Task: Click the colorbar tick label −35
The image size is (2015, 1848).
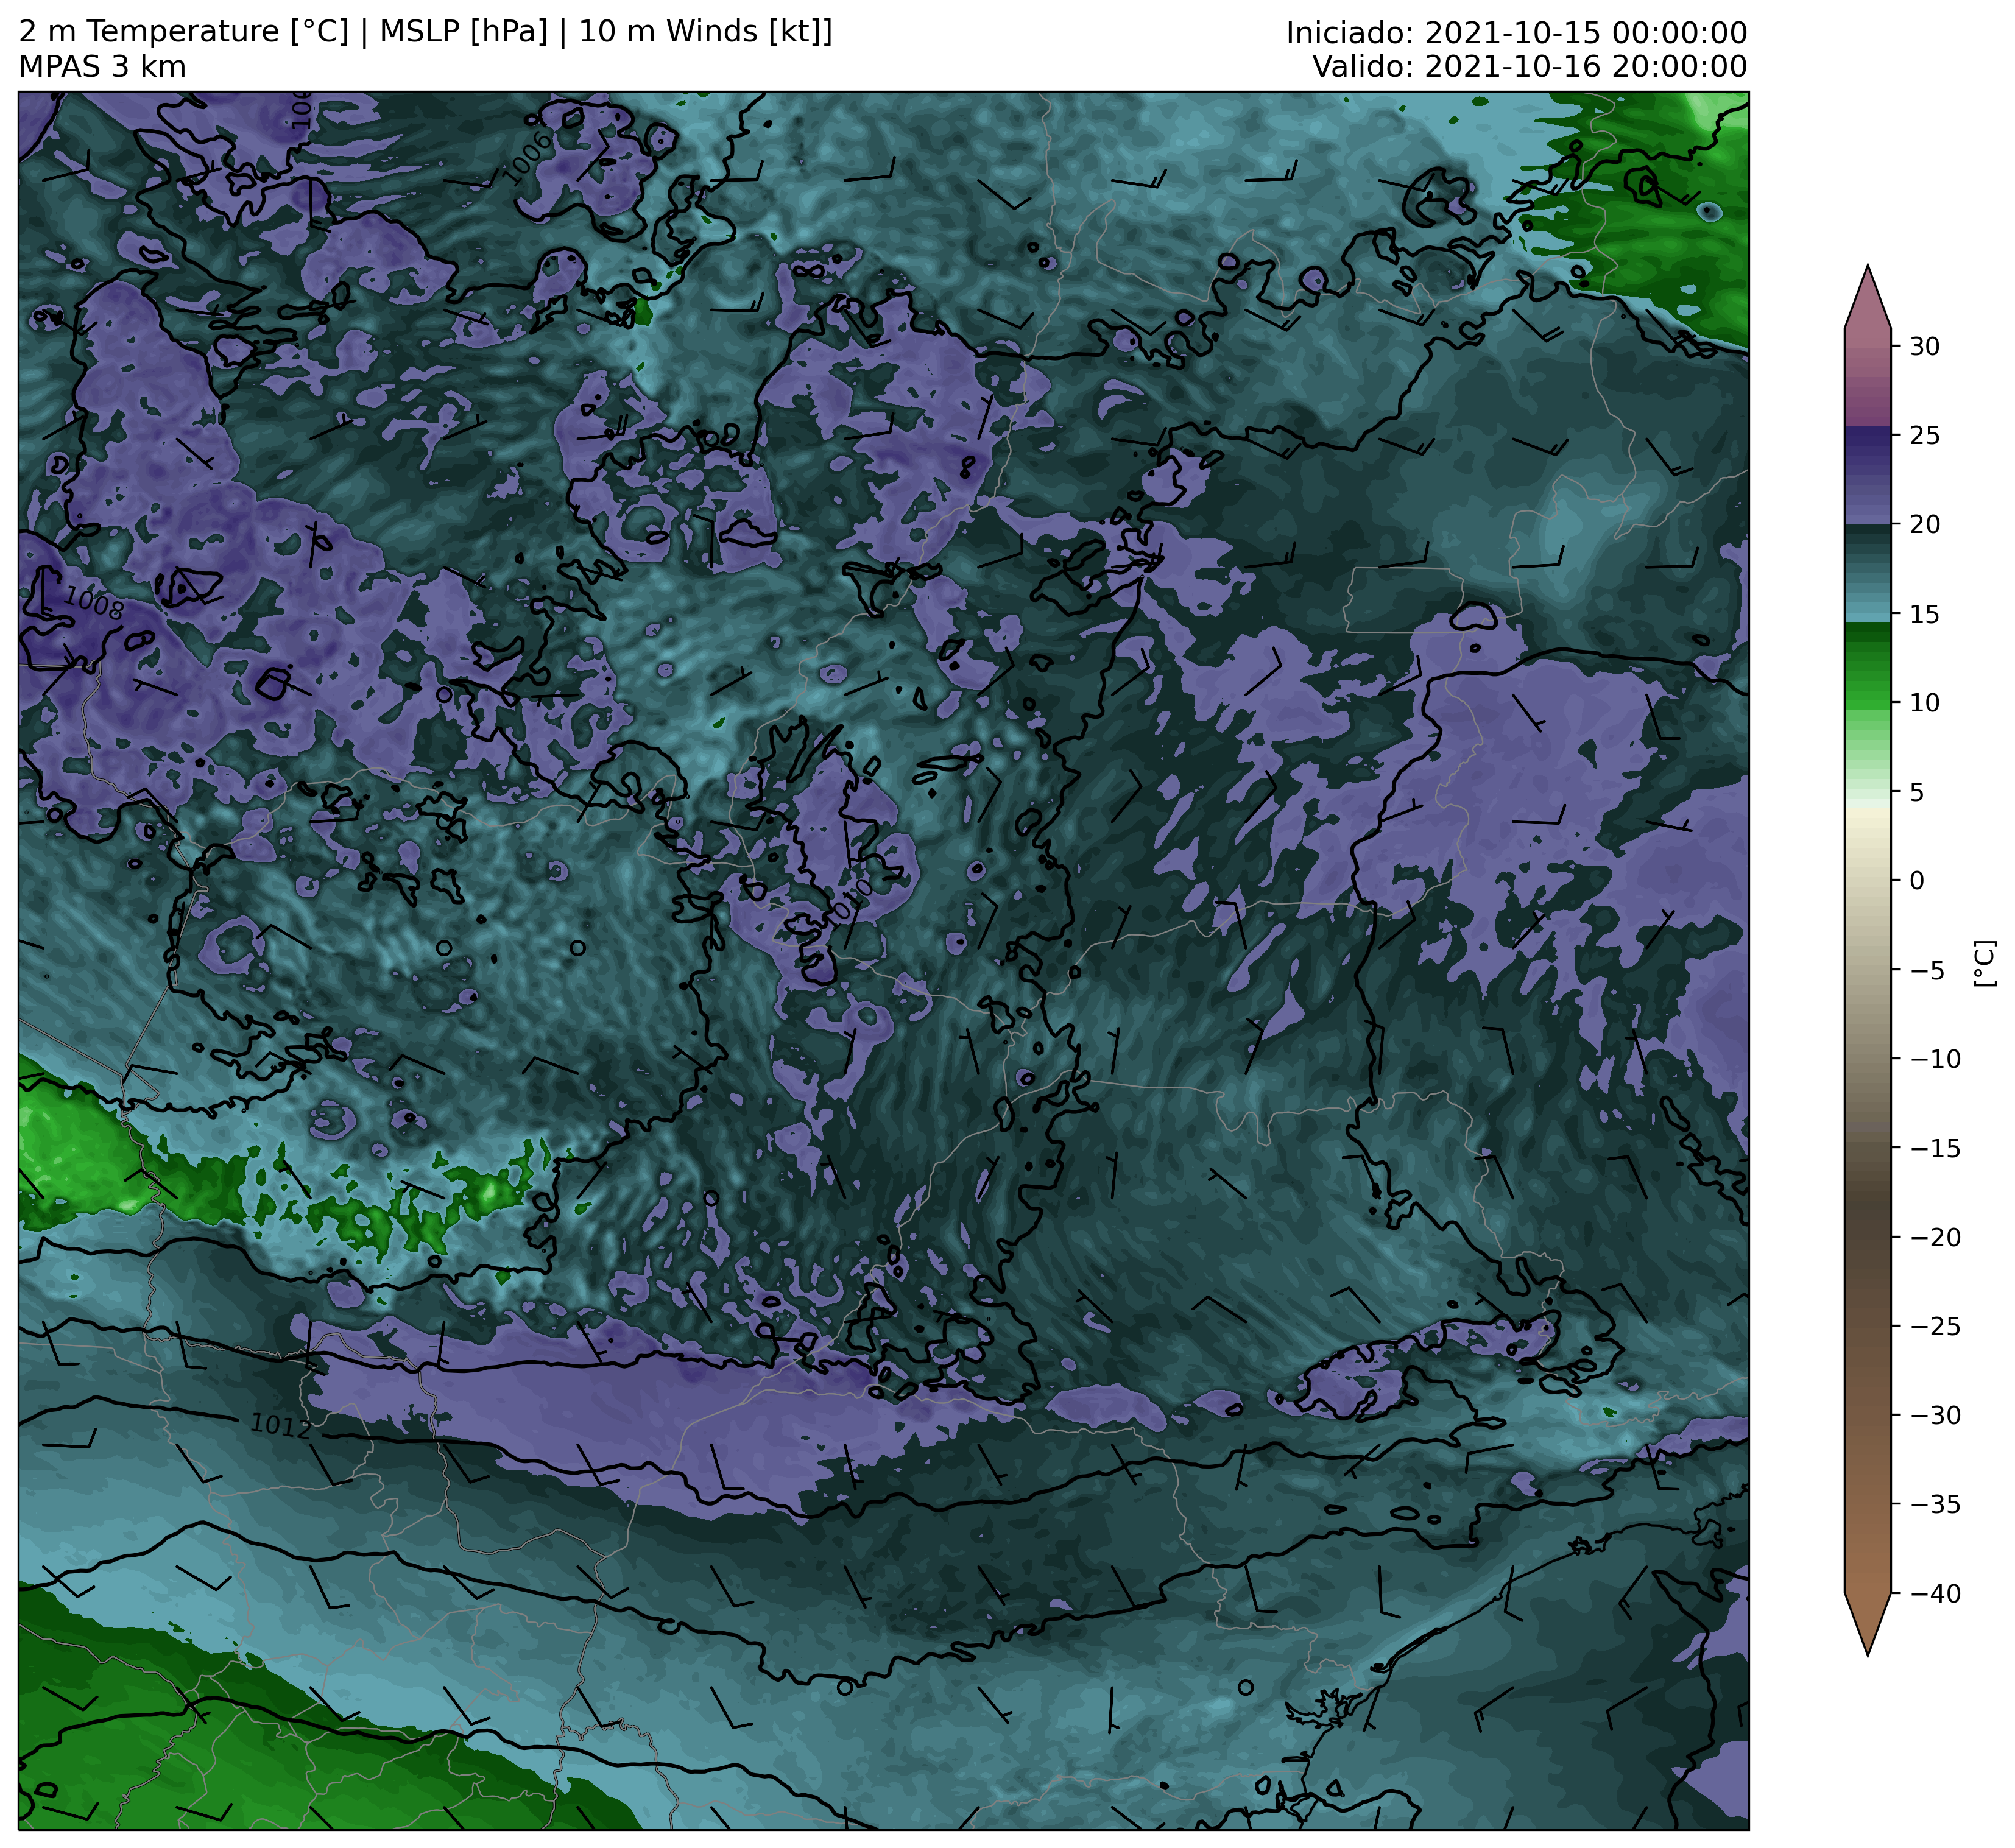Action: [x=1934, y=1504]
